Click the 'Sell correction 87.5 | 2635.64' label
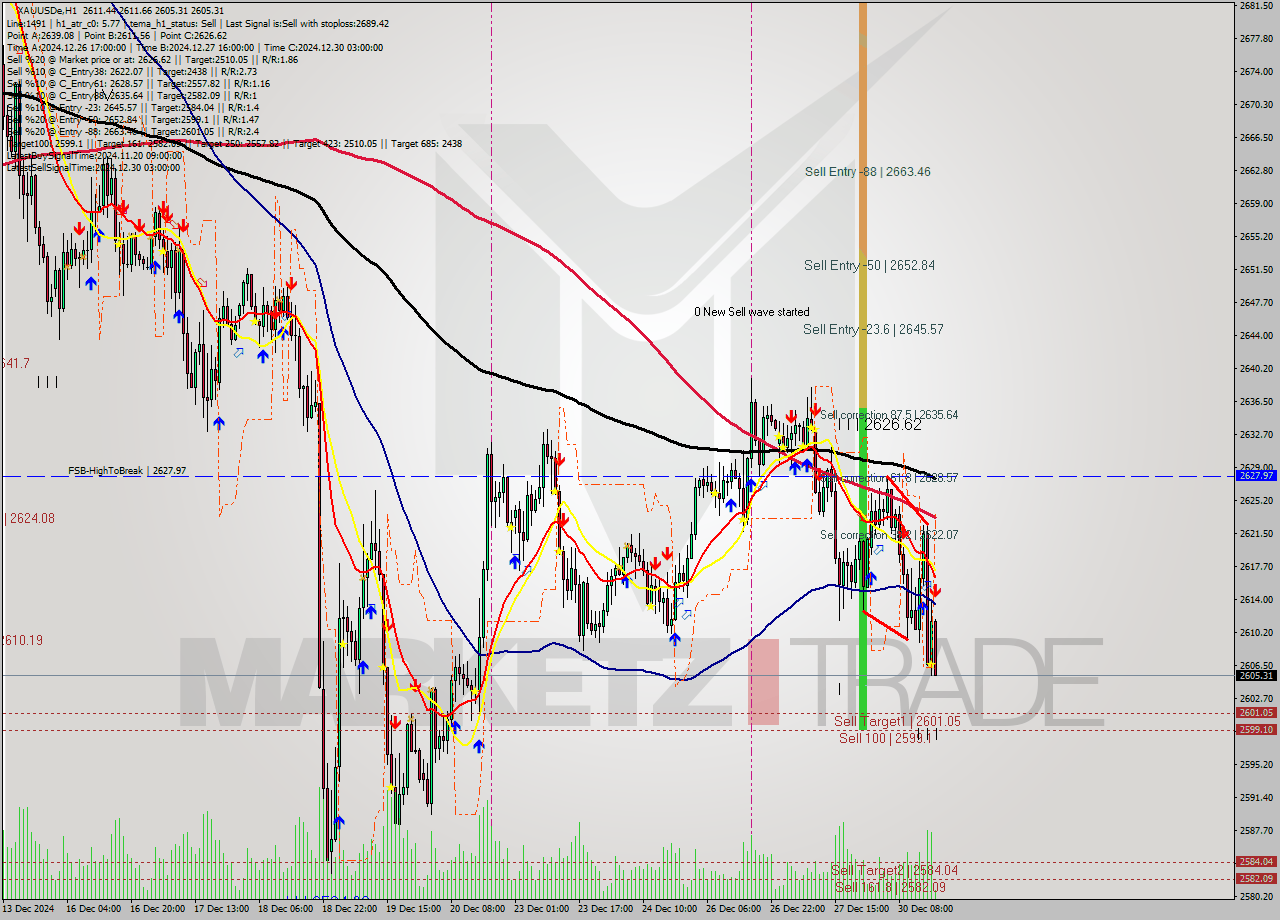 (889, 415)
